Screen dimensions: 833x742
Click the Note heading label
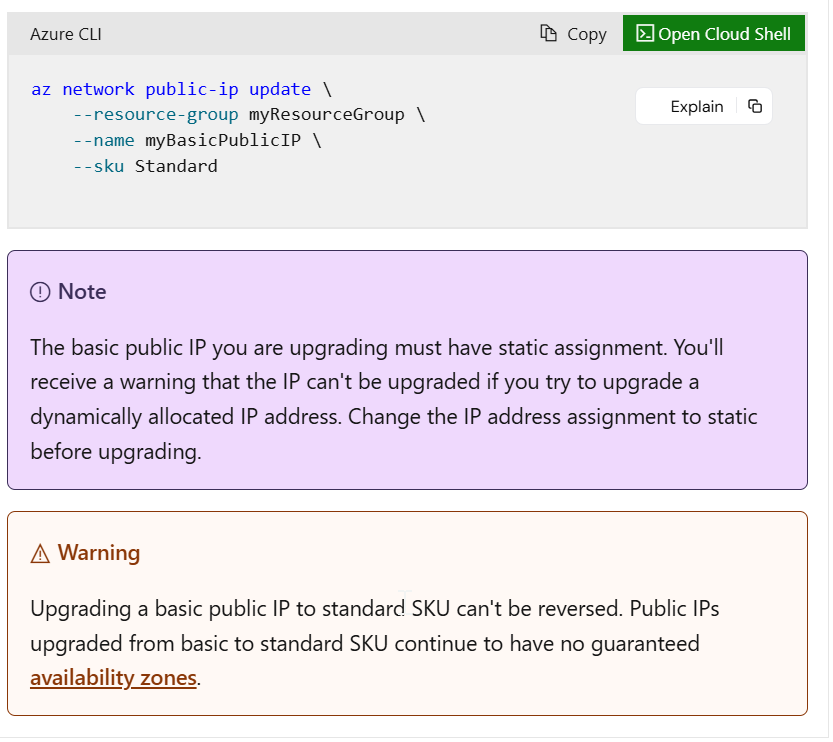click(x=80, y=291)
